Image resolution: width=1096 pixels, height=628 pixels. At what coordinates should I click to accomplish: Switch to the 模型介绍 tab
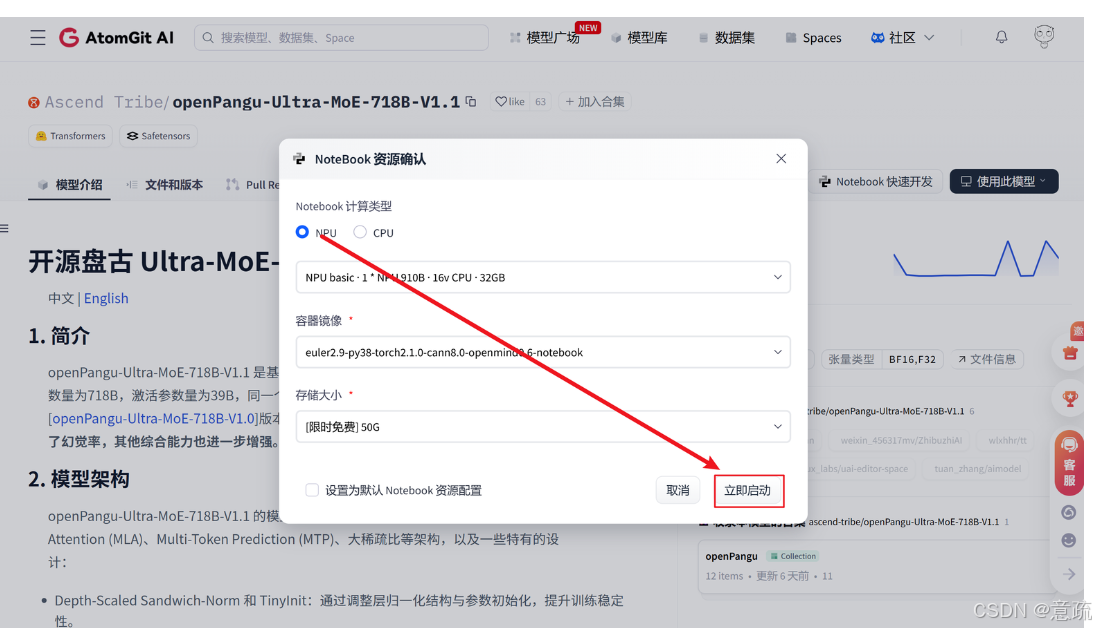click(70, 185)
